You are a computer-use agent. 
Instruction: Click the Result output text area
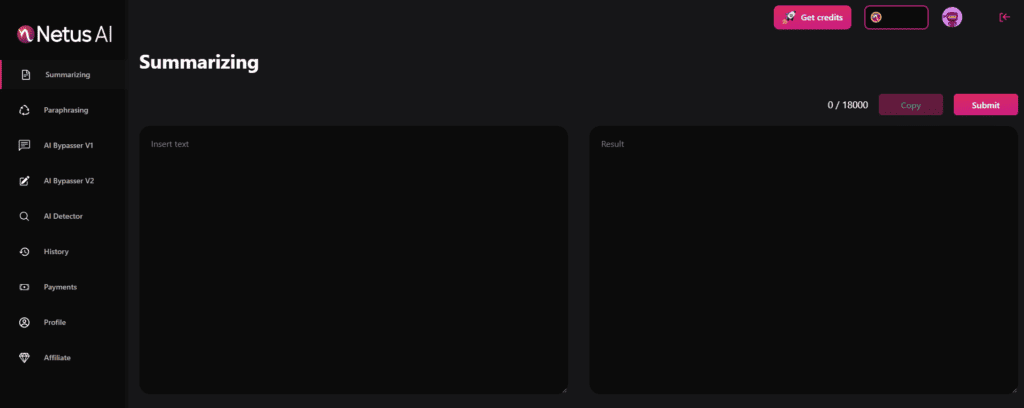803,260
